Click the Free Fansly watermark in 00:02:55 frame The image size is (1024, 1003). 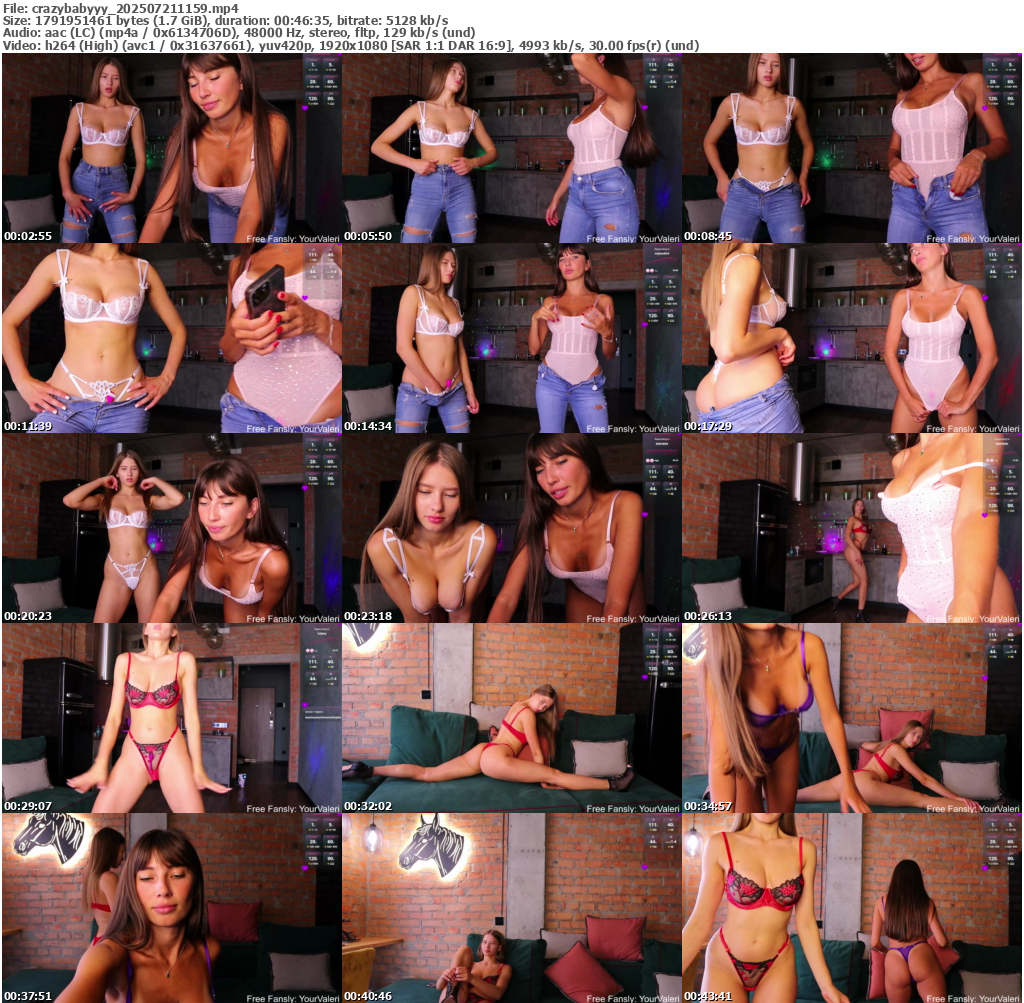pos(293,239)
